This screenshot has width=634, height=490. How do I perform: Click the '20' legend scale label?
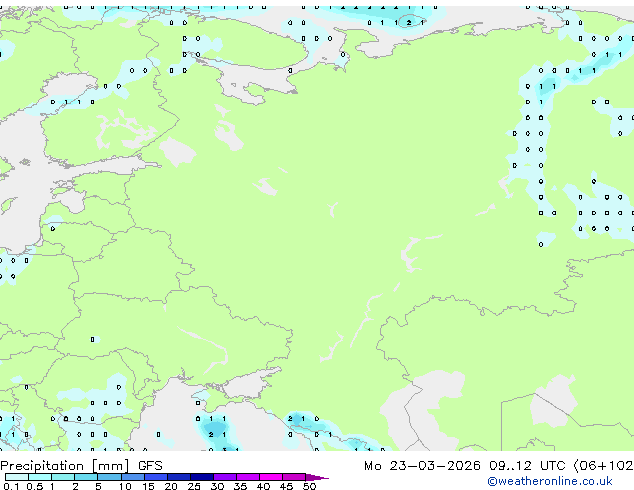[171, 486]
